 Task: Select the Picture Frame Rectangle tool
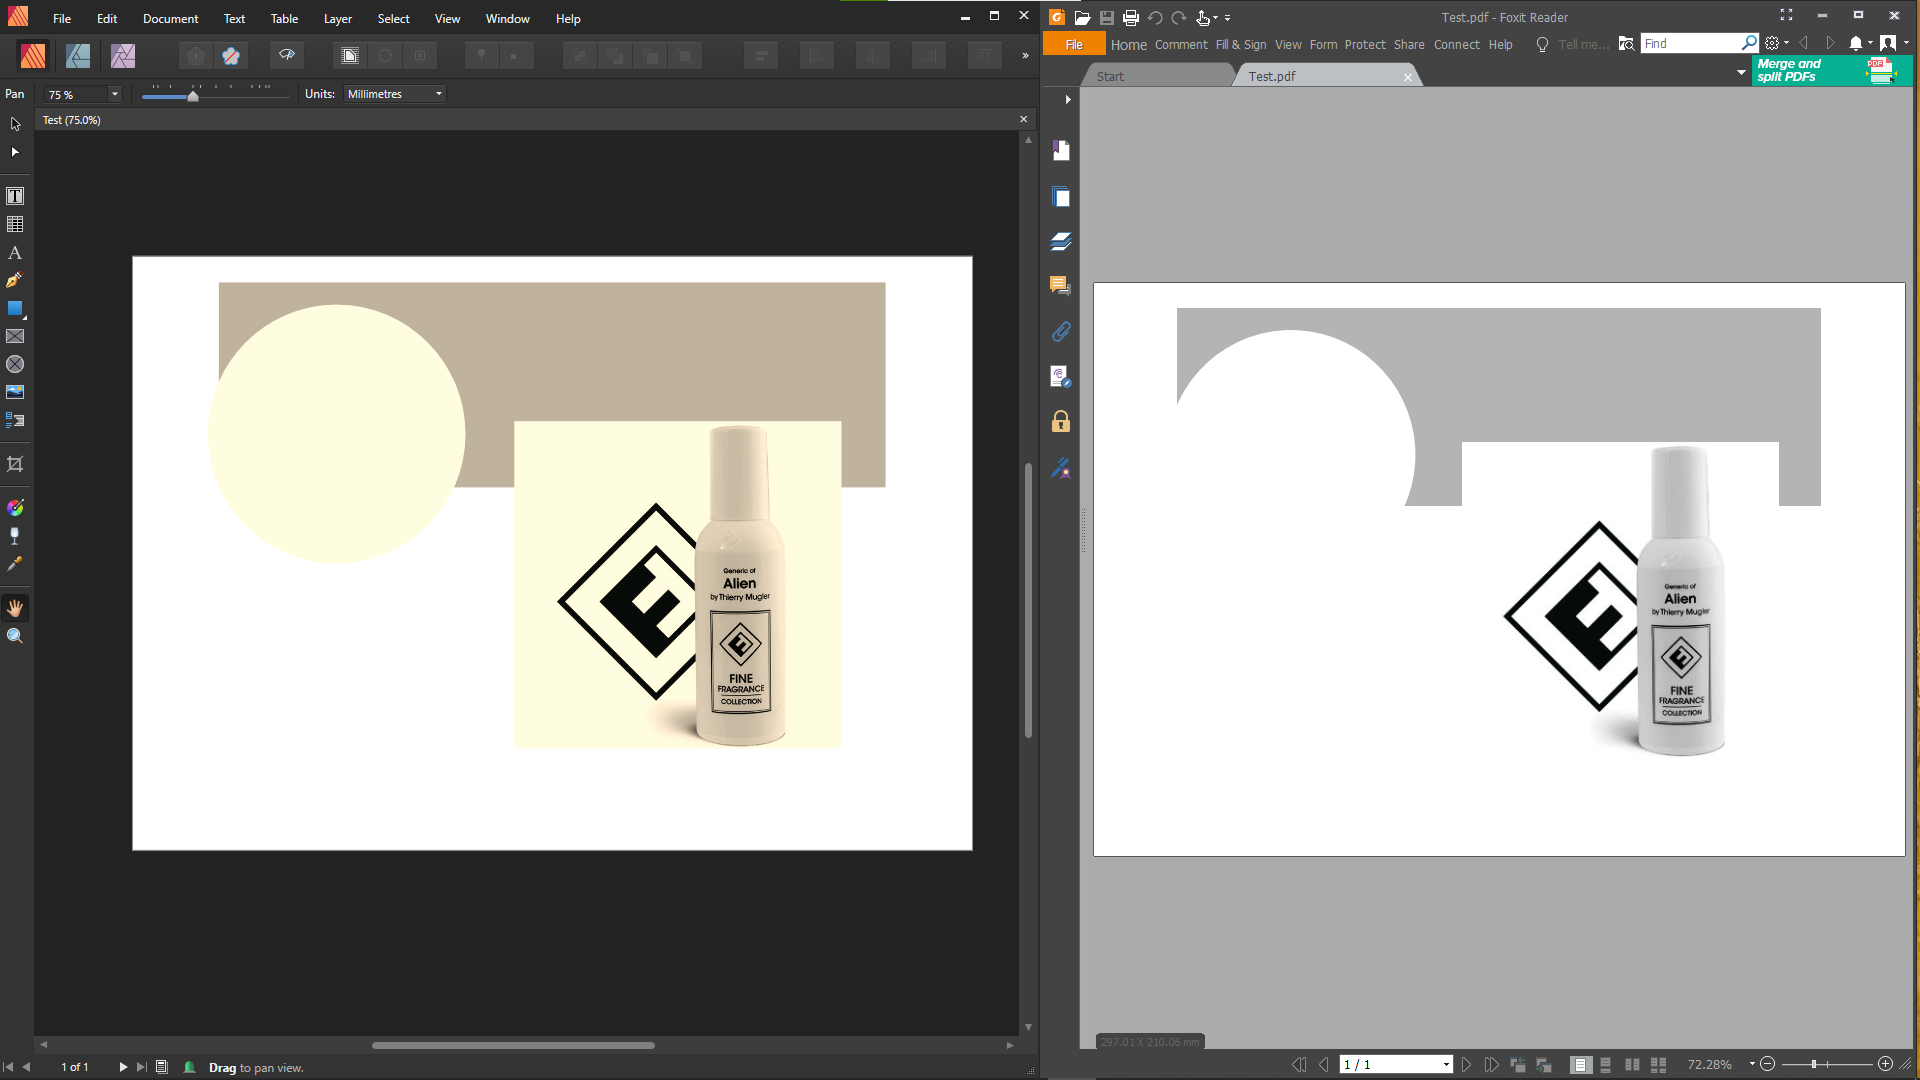click(15, 337)
